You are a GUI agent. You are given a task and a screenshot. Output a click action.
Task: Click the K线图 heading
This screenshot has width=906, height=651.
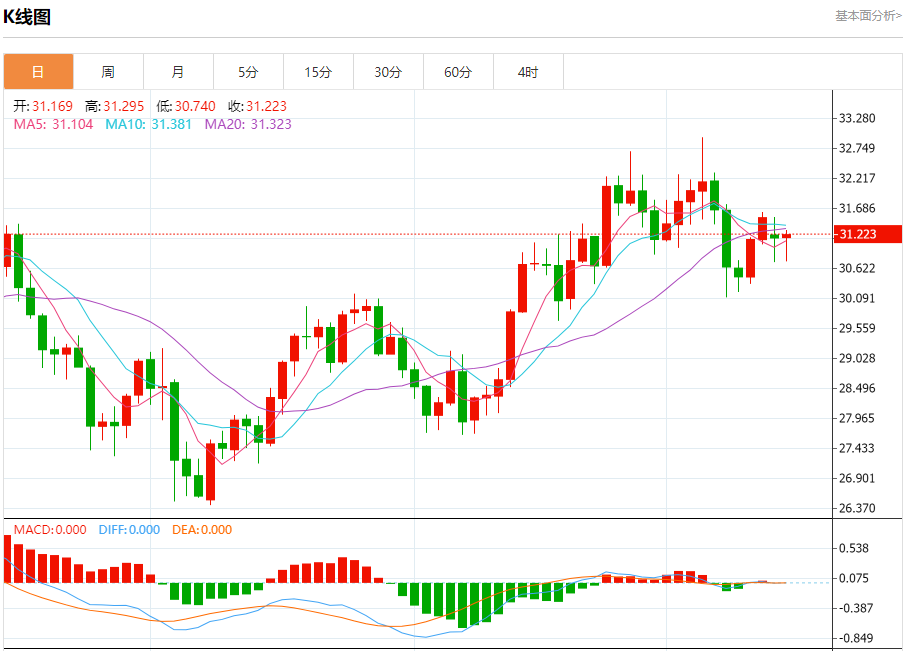[x=27, y=17]
